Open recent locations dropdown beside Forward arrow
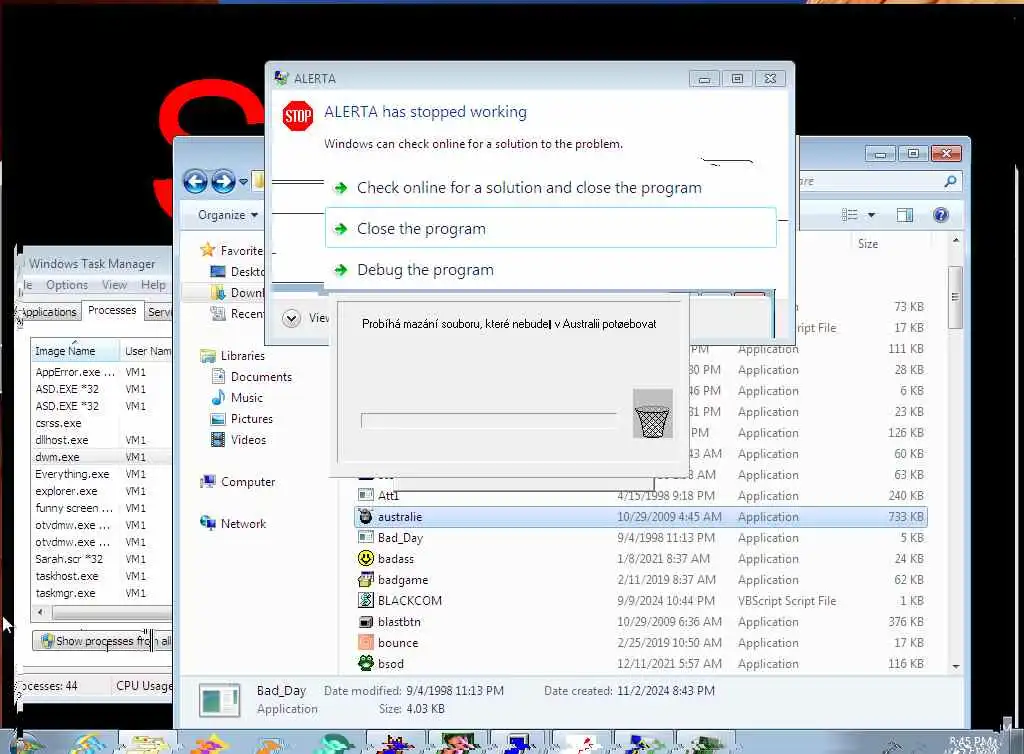 pos(243,182)
